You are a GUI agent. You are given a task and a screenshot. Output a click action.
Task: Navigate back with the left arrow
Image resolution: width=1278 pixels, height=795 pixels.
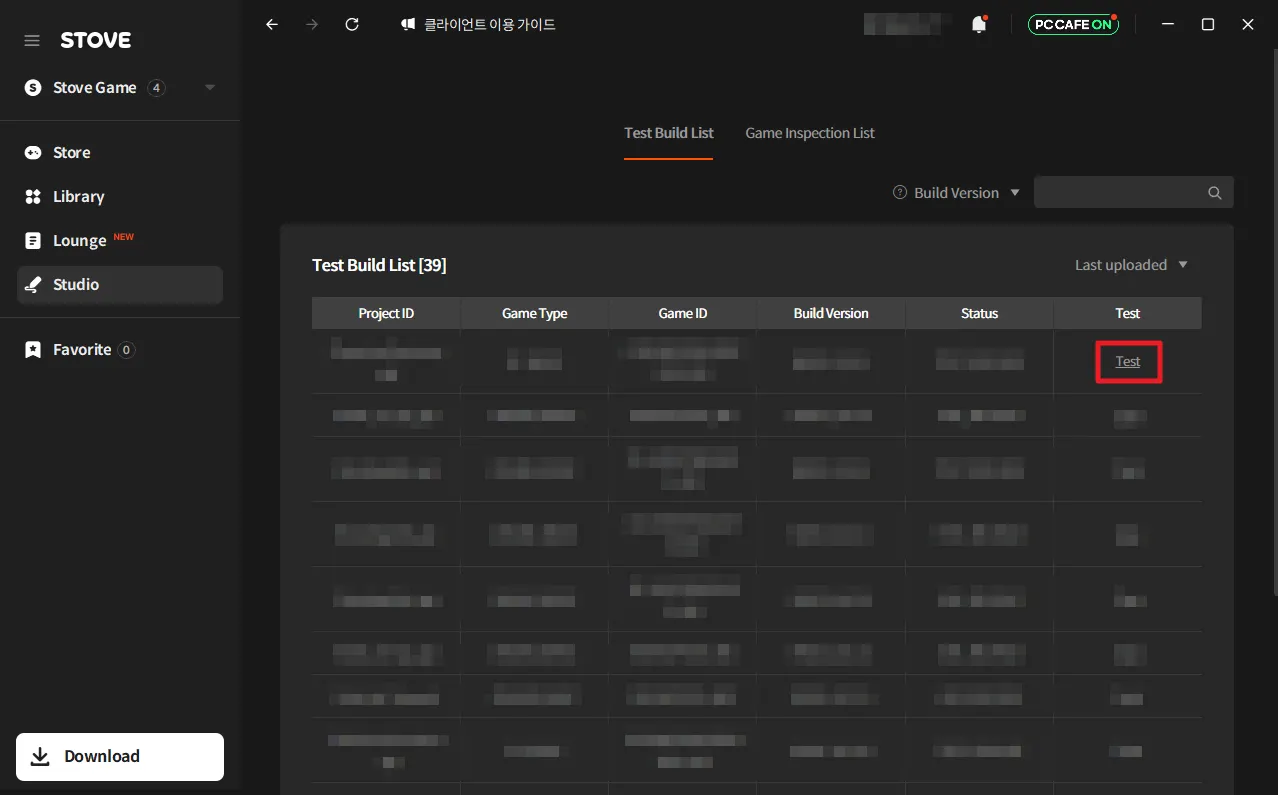[272, 24]
